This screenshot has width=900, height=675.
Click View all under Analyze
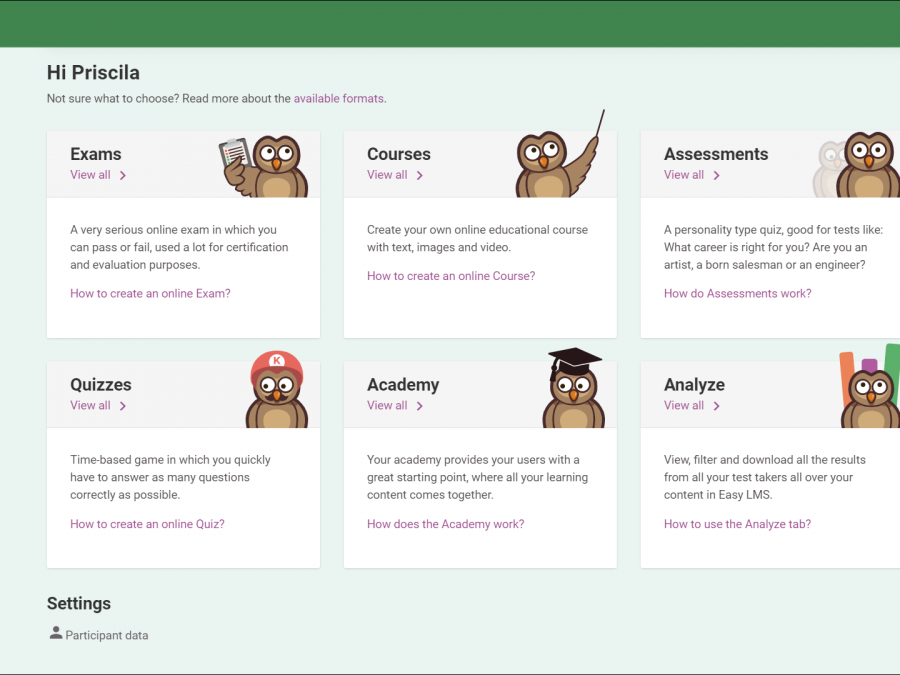684,406
